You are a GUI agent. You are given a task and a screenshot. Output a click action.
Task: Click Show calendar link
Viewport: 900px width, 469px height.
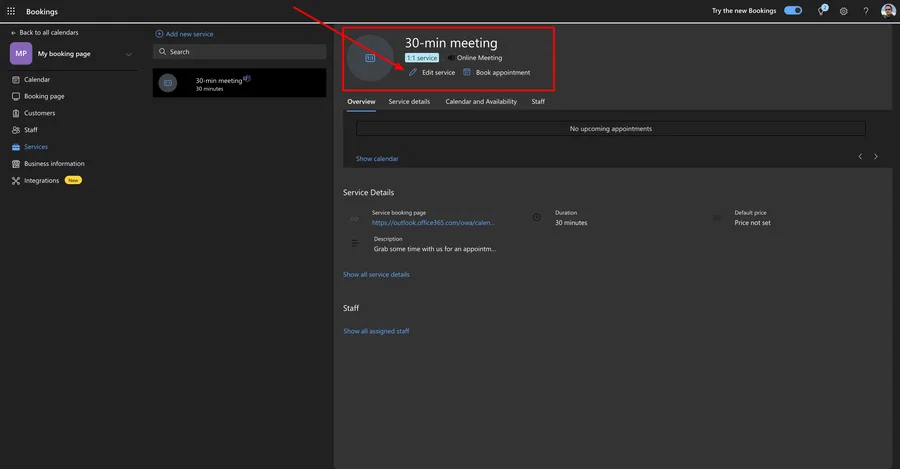(377, 159)
